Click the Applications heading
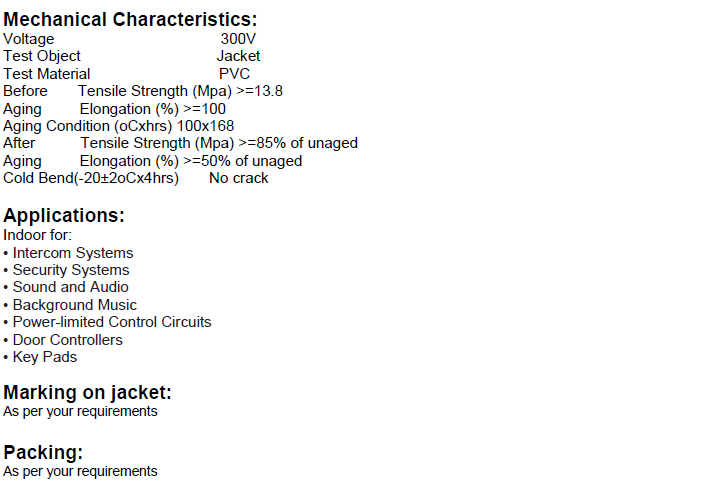 pyautogui.click(x=64, y=216)
